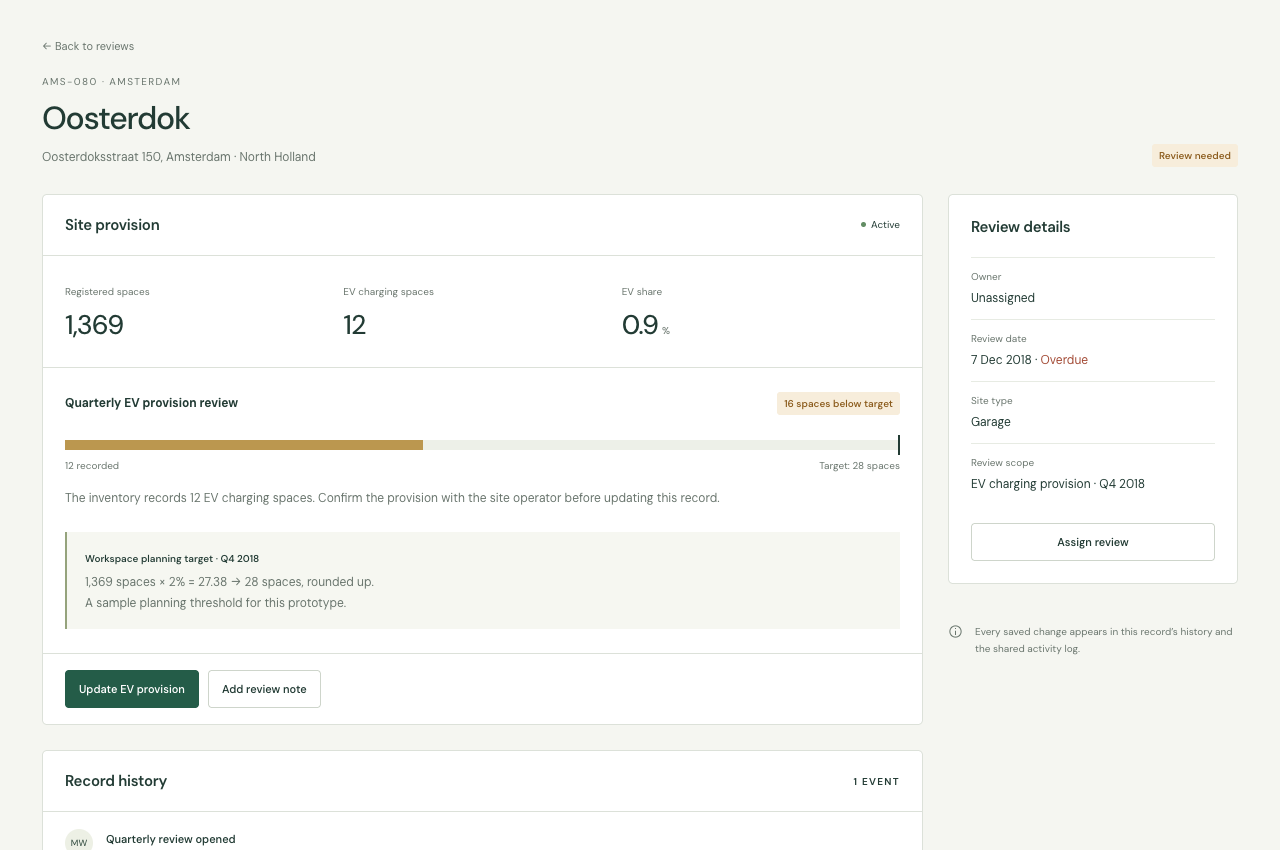Click the 'Quarterly EV provision review' heading
Viewport: 1280px width, 850px height.
[x=151, y=403]
